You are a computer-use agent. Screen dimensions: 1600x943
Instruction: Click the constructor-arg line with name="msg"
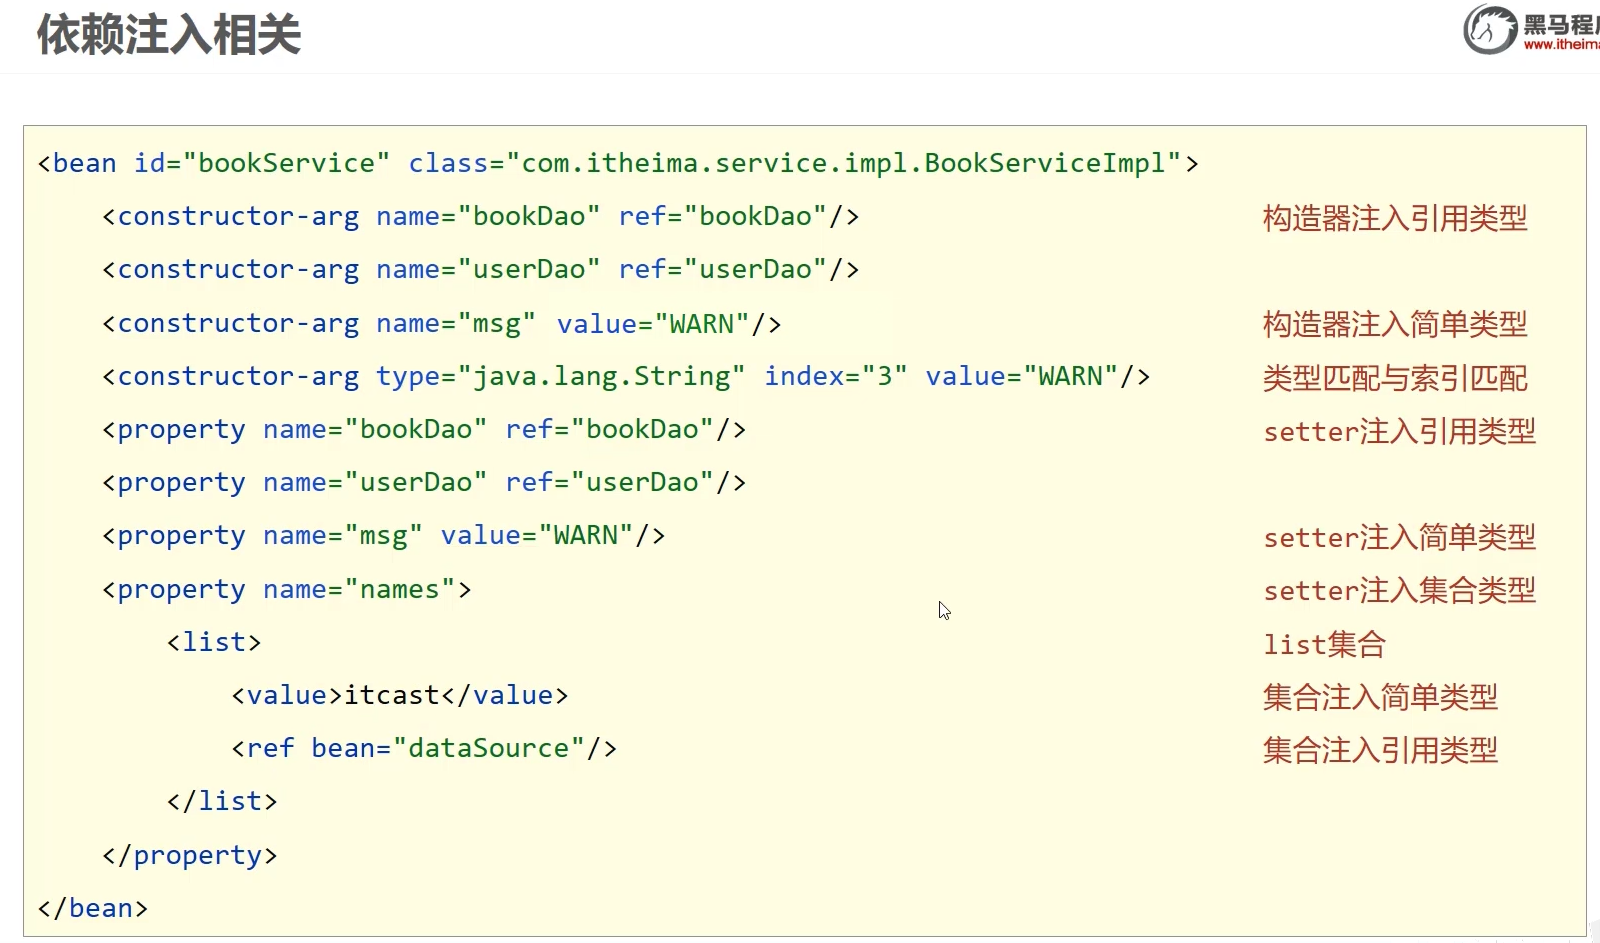[x=441, y=324]
